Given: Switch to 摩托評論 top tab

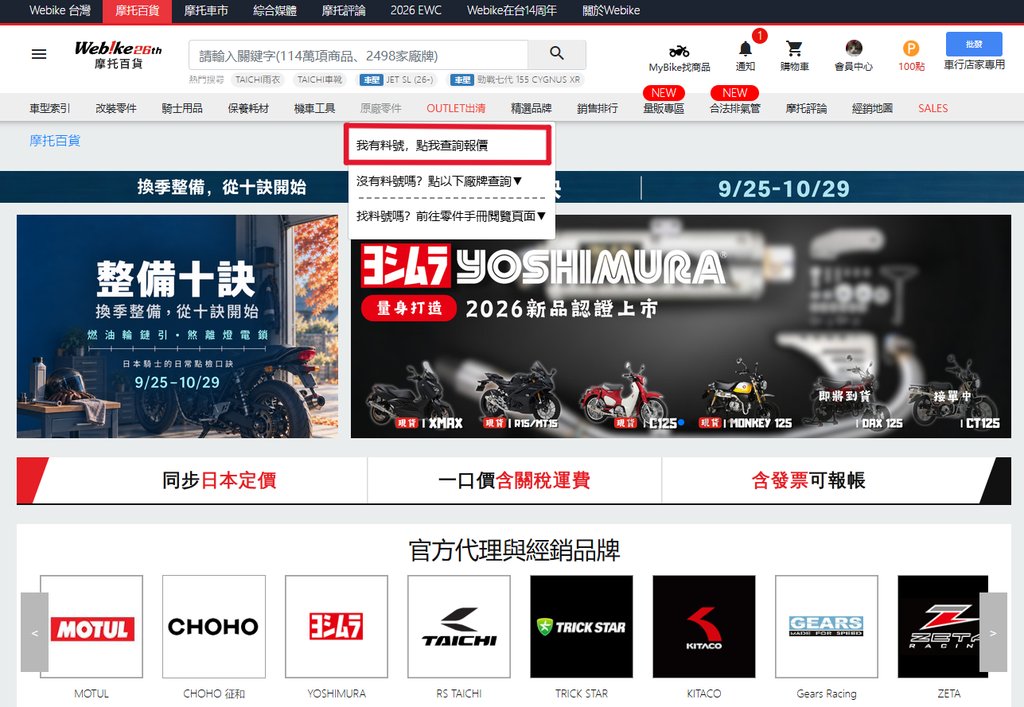Looking at the screenshot, I should 344,10.
